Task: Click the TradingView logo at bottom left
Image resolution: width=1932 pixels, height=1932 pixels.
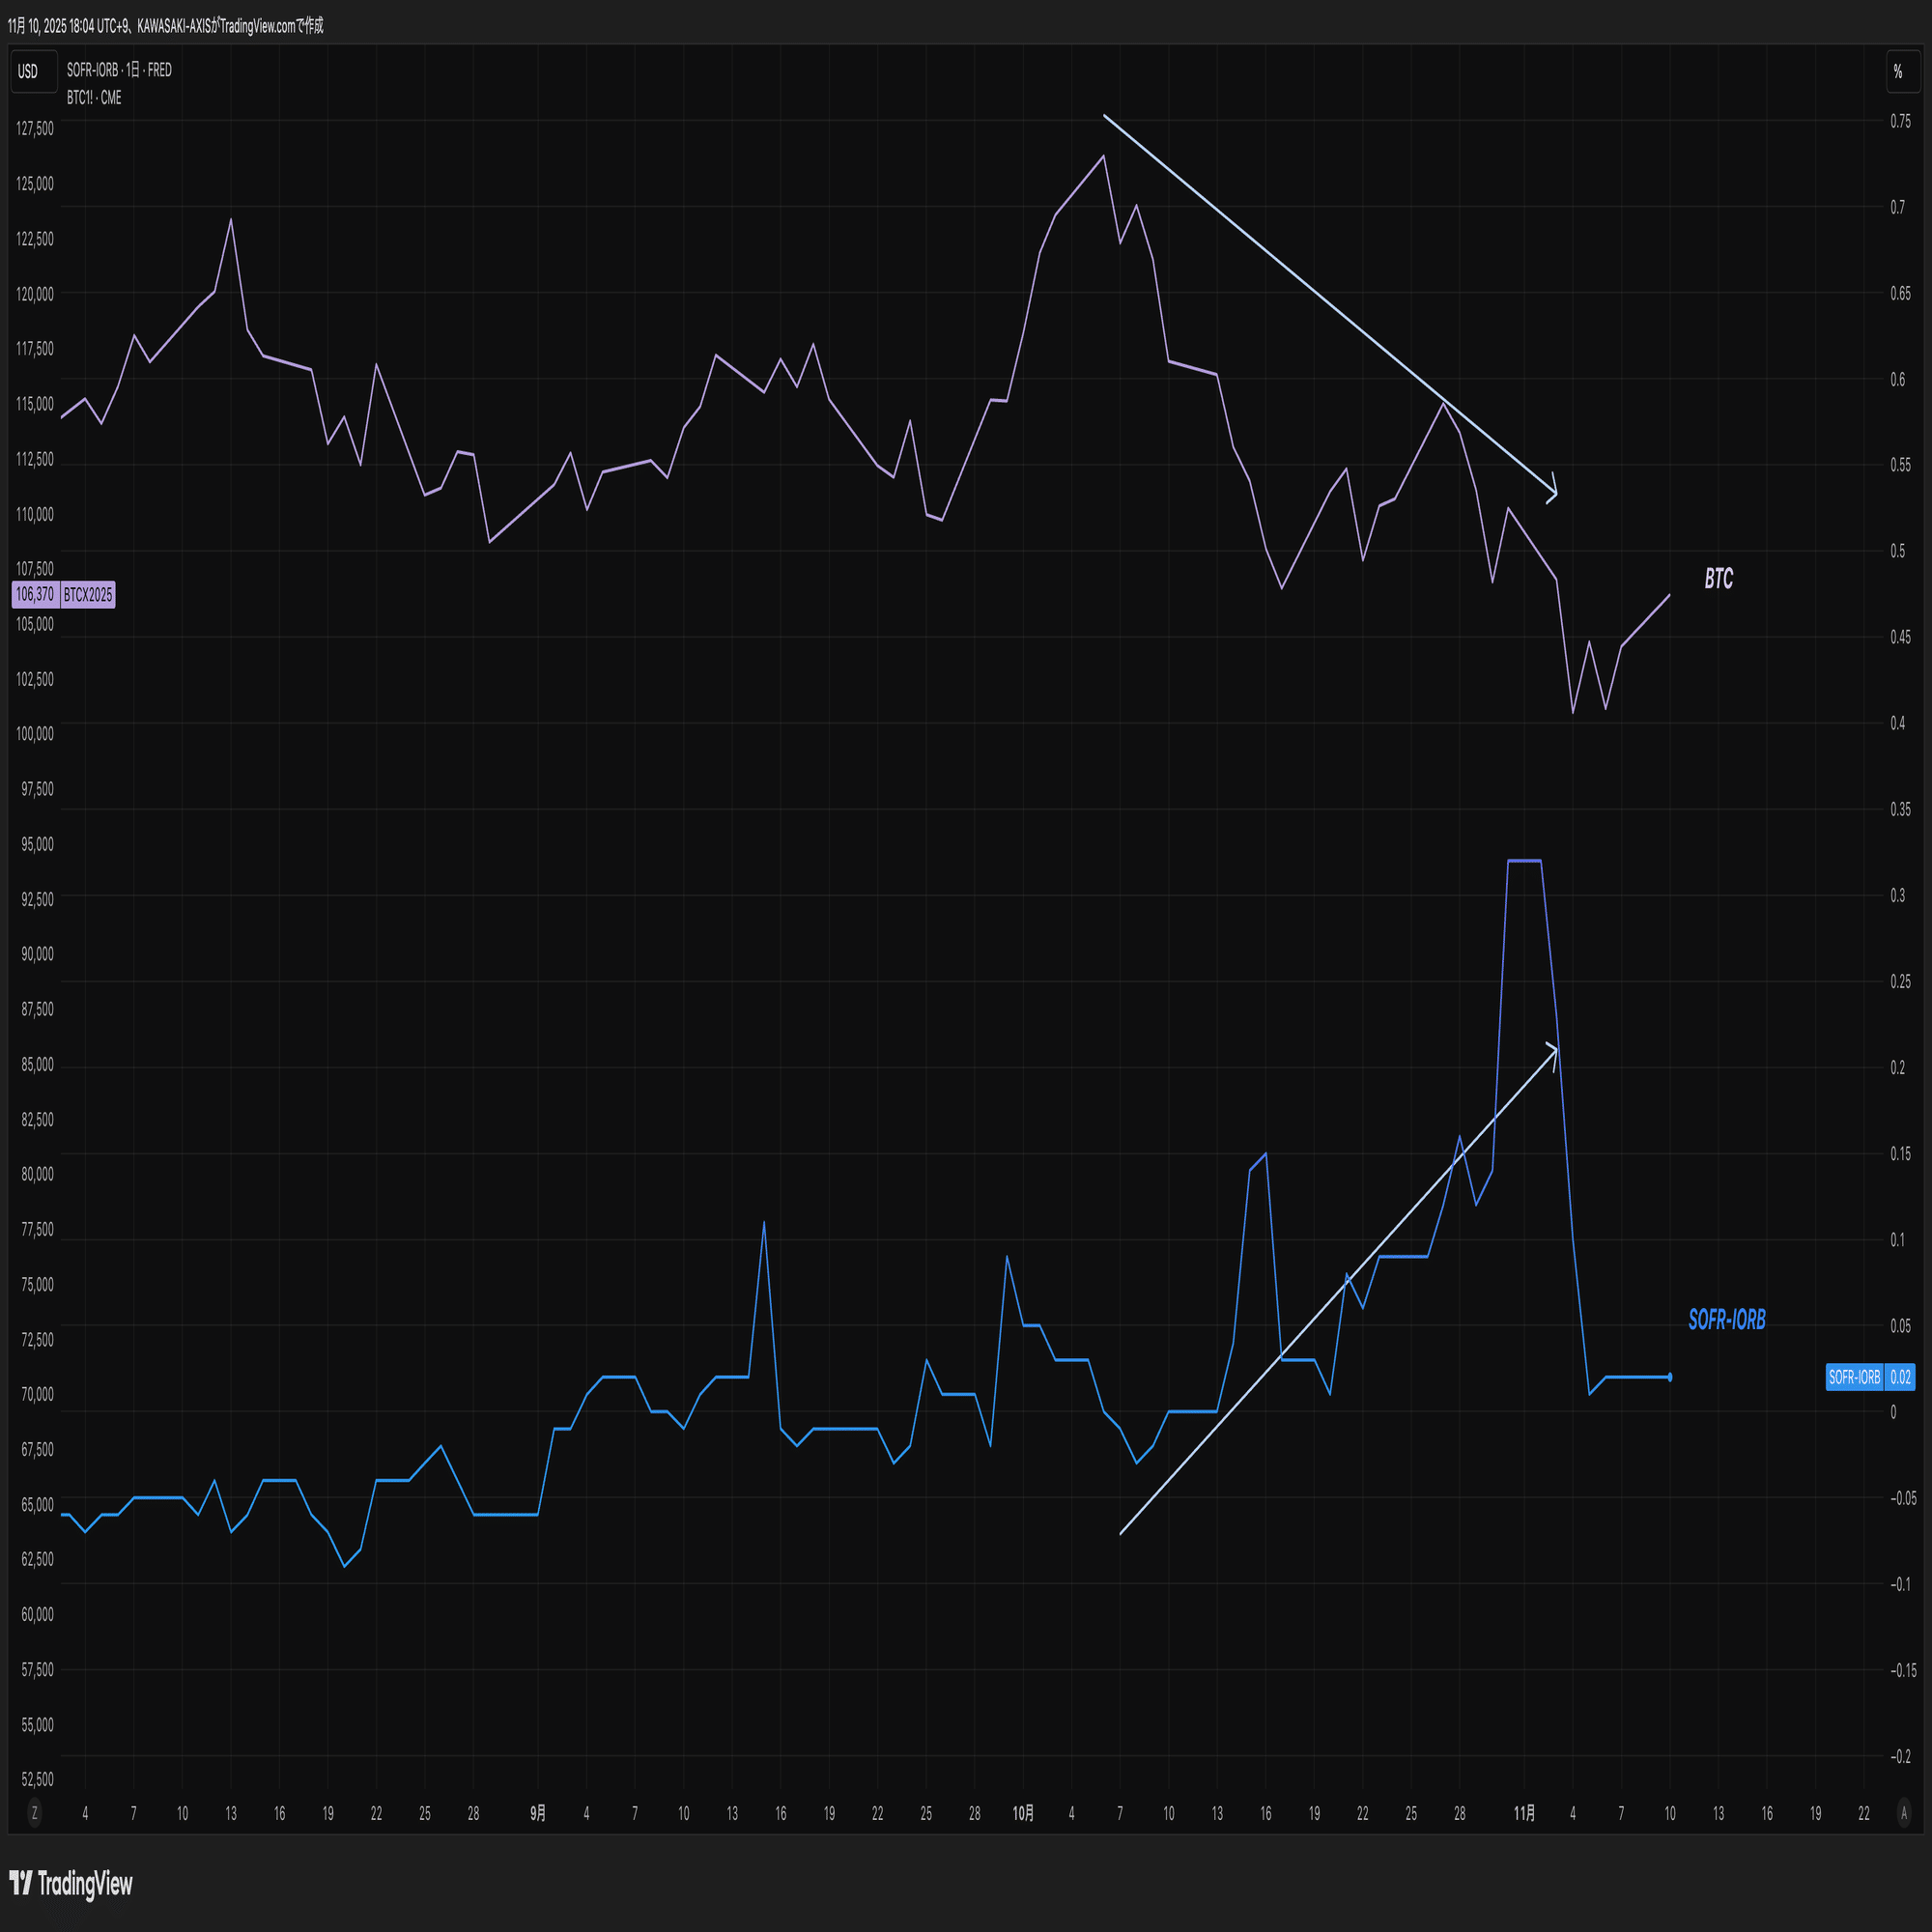Action: (70, 1884)
